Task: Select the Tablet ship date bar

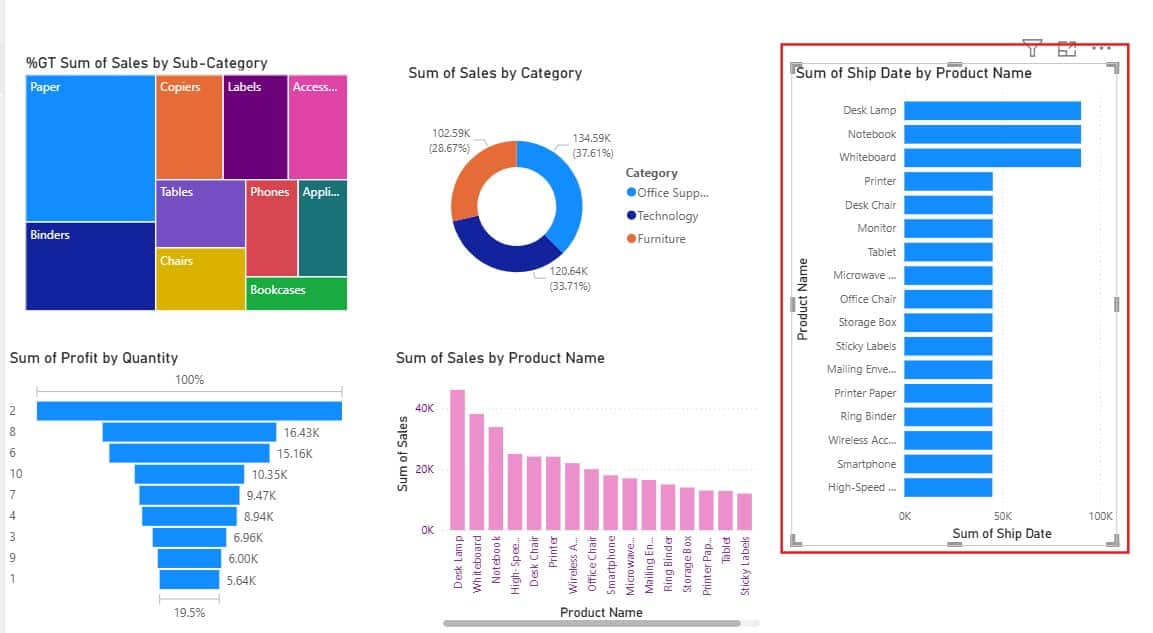Action: click(x=948, y=251)
